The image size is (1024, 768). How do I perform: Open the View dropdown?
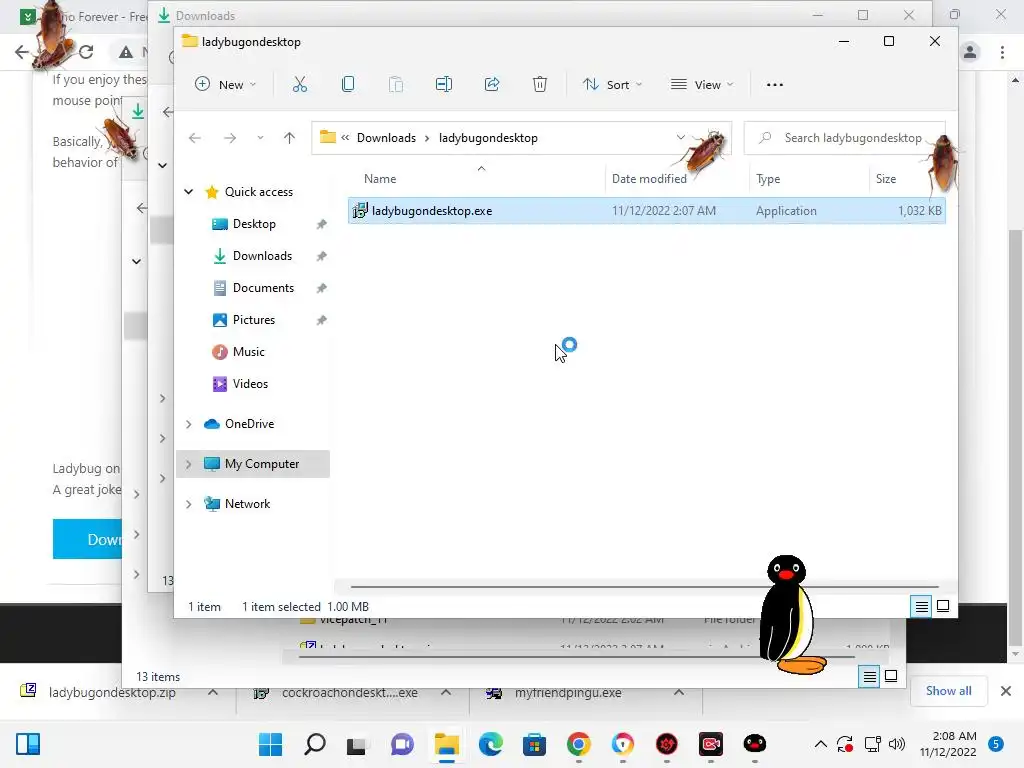pyautogui.click(x=702, y=84)
